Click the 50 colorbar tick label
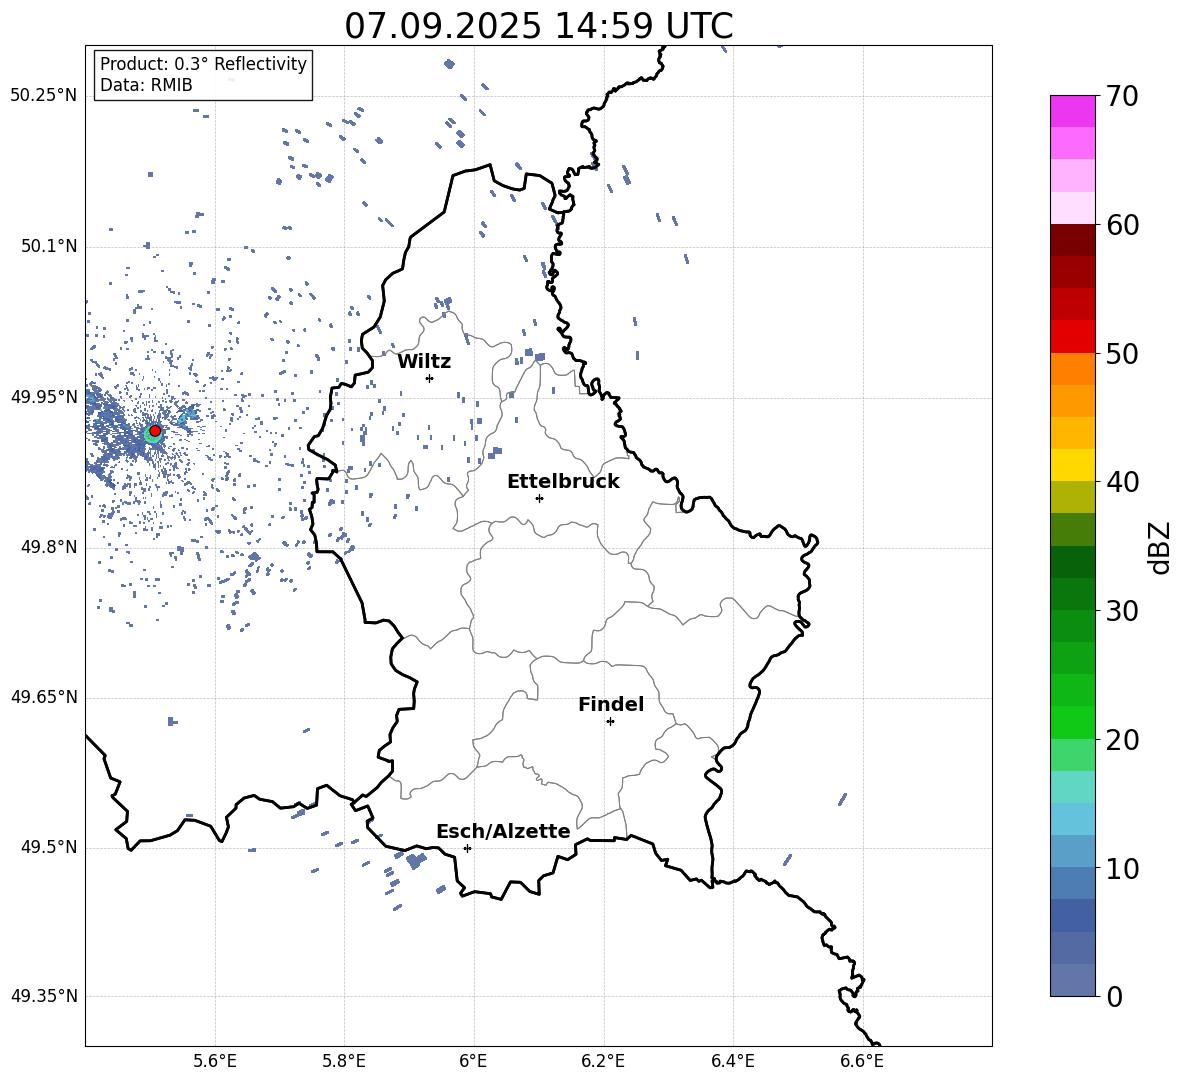The height and width of the screenshot is (1081, 1184). coord(1122,354)
